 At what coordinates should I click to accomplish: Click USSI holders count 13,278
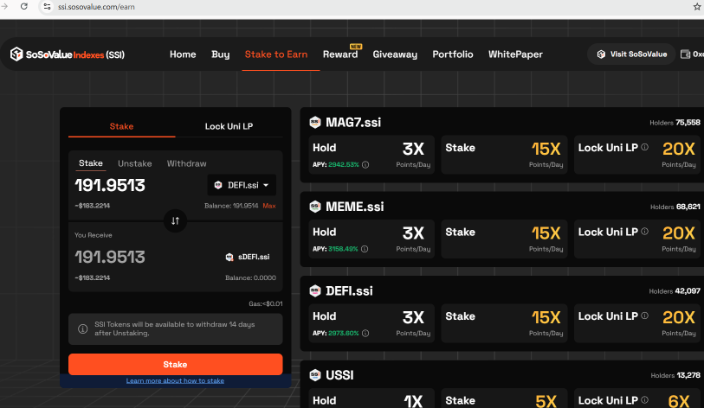(x=688, y=375)
